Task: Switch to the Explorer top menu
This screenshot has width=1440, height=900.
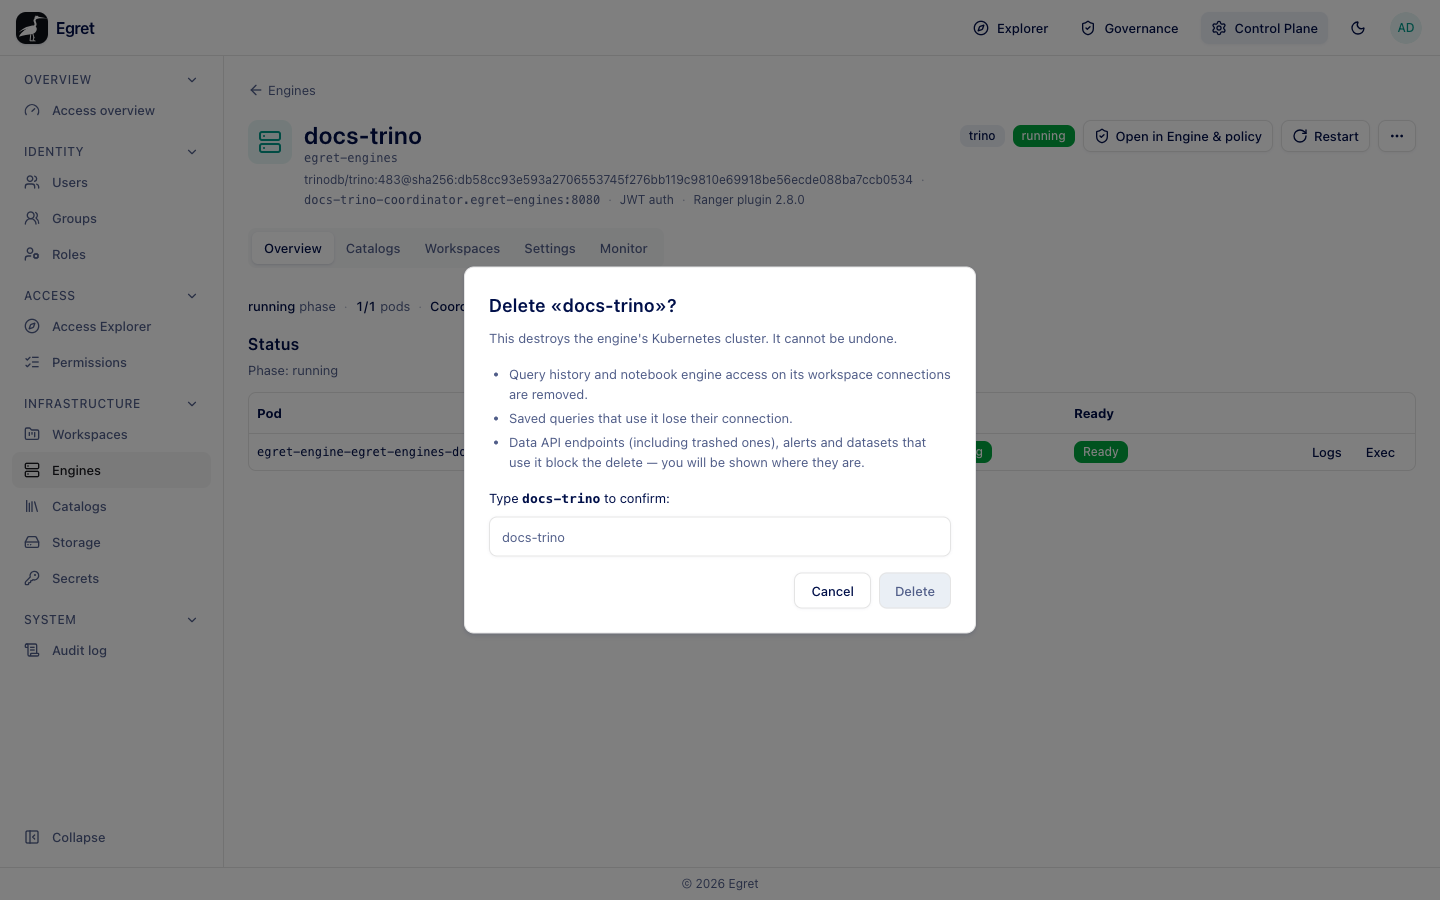Action: pyautogui.click(x=1011, y=28)
